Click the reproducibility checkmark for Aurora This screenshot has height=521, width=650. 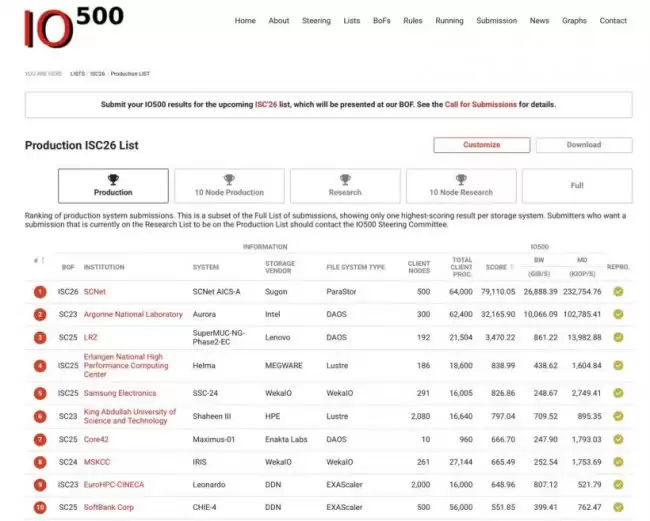click(x=618, y=315)
